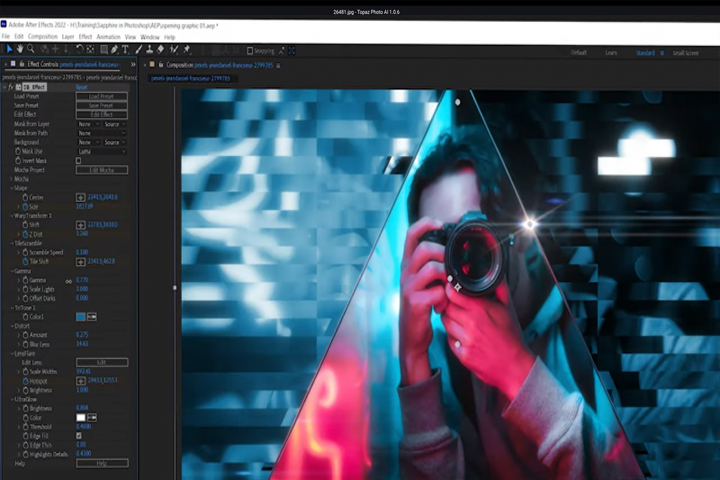
Task: Open the Edit menu
Action: click(19, 36)
